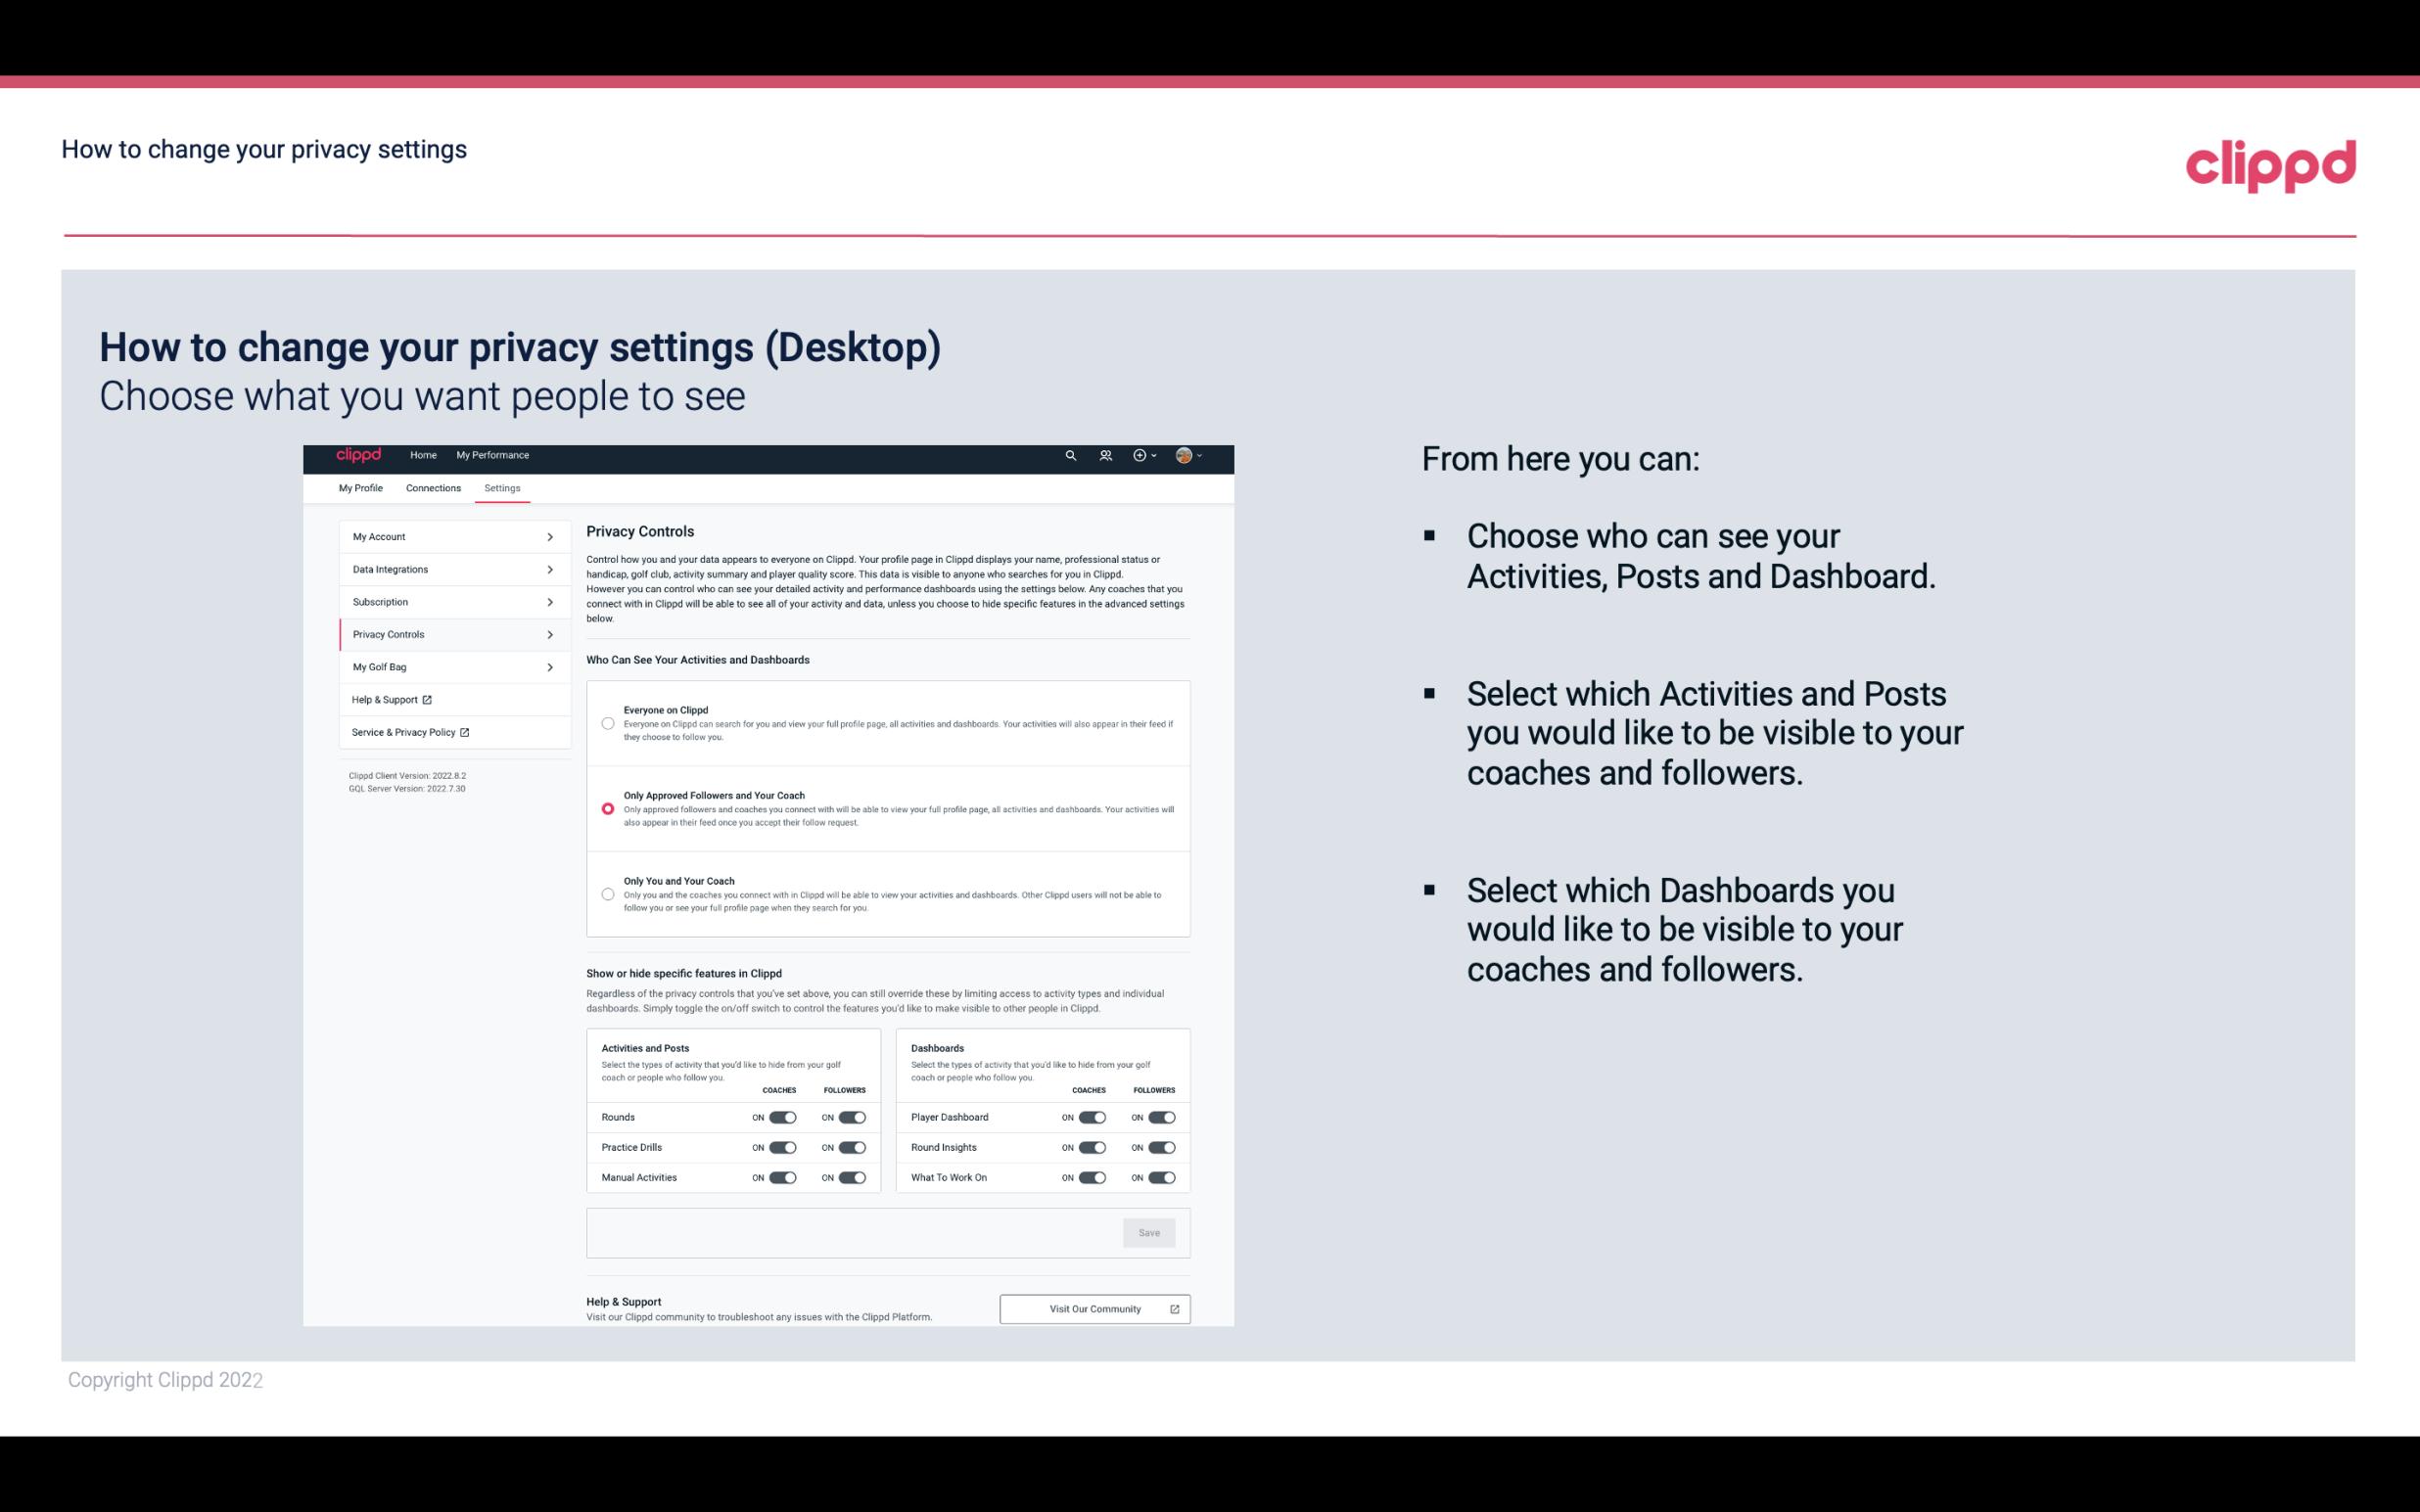This screenshot has width=2420, height=1512.
Task: Enable Player Dashboard visibility for Followers
Action: pyautogui.click(x=1162, y=1117)
